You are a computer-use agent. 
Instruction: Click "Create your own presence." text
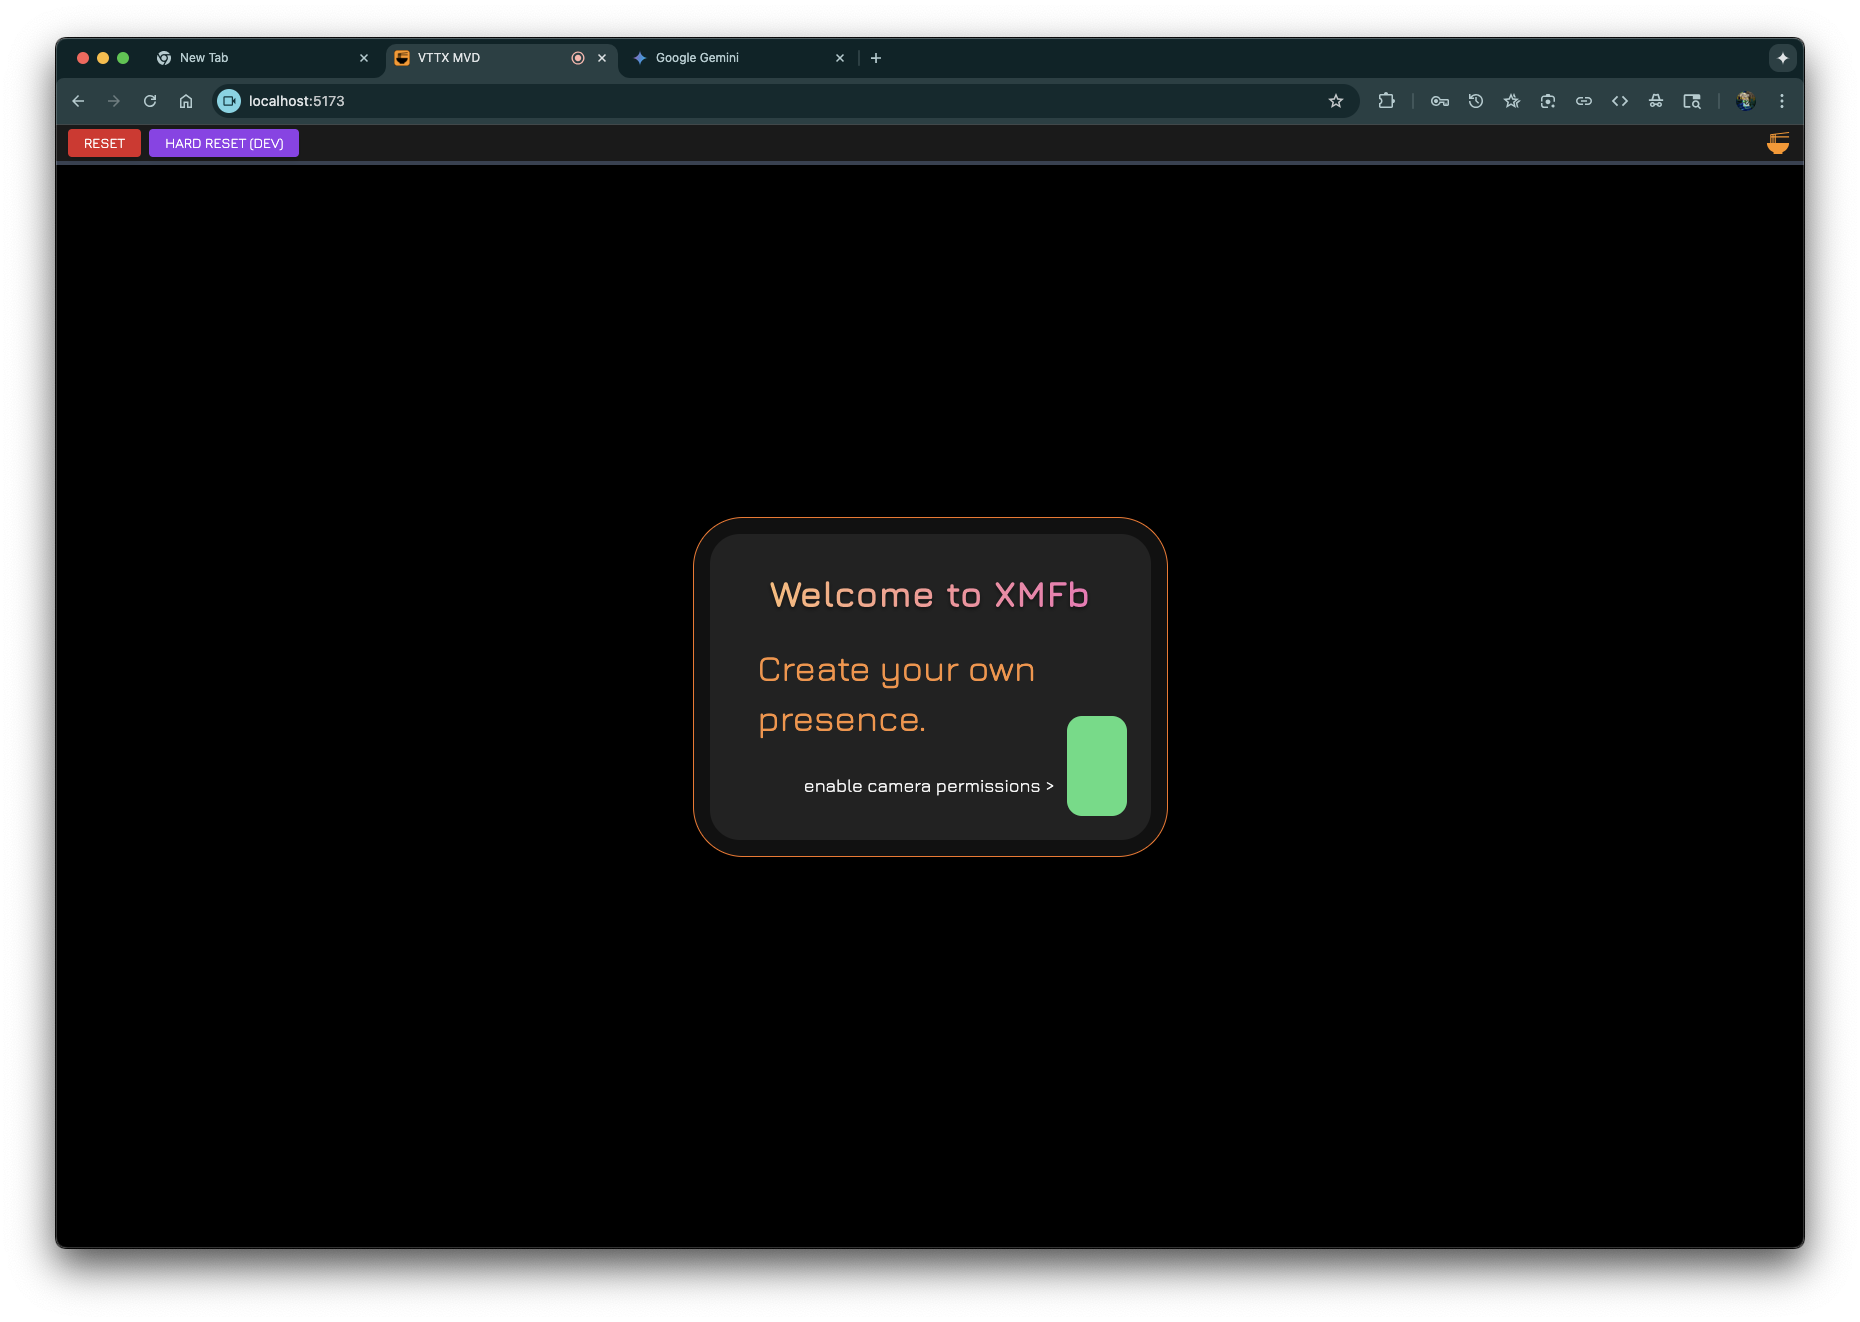897,695
